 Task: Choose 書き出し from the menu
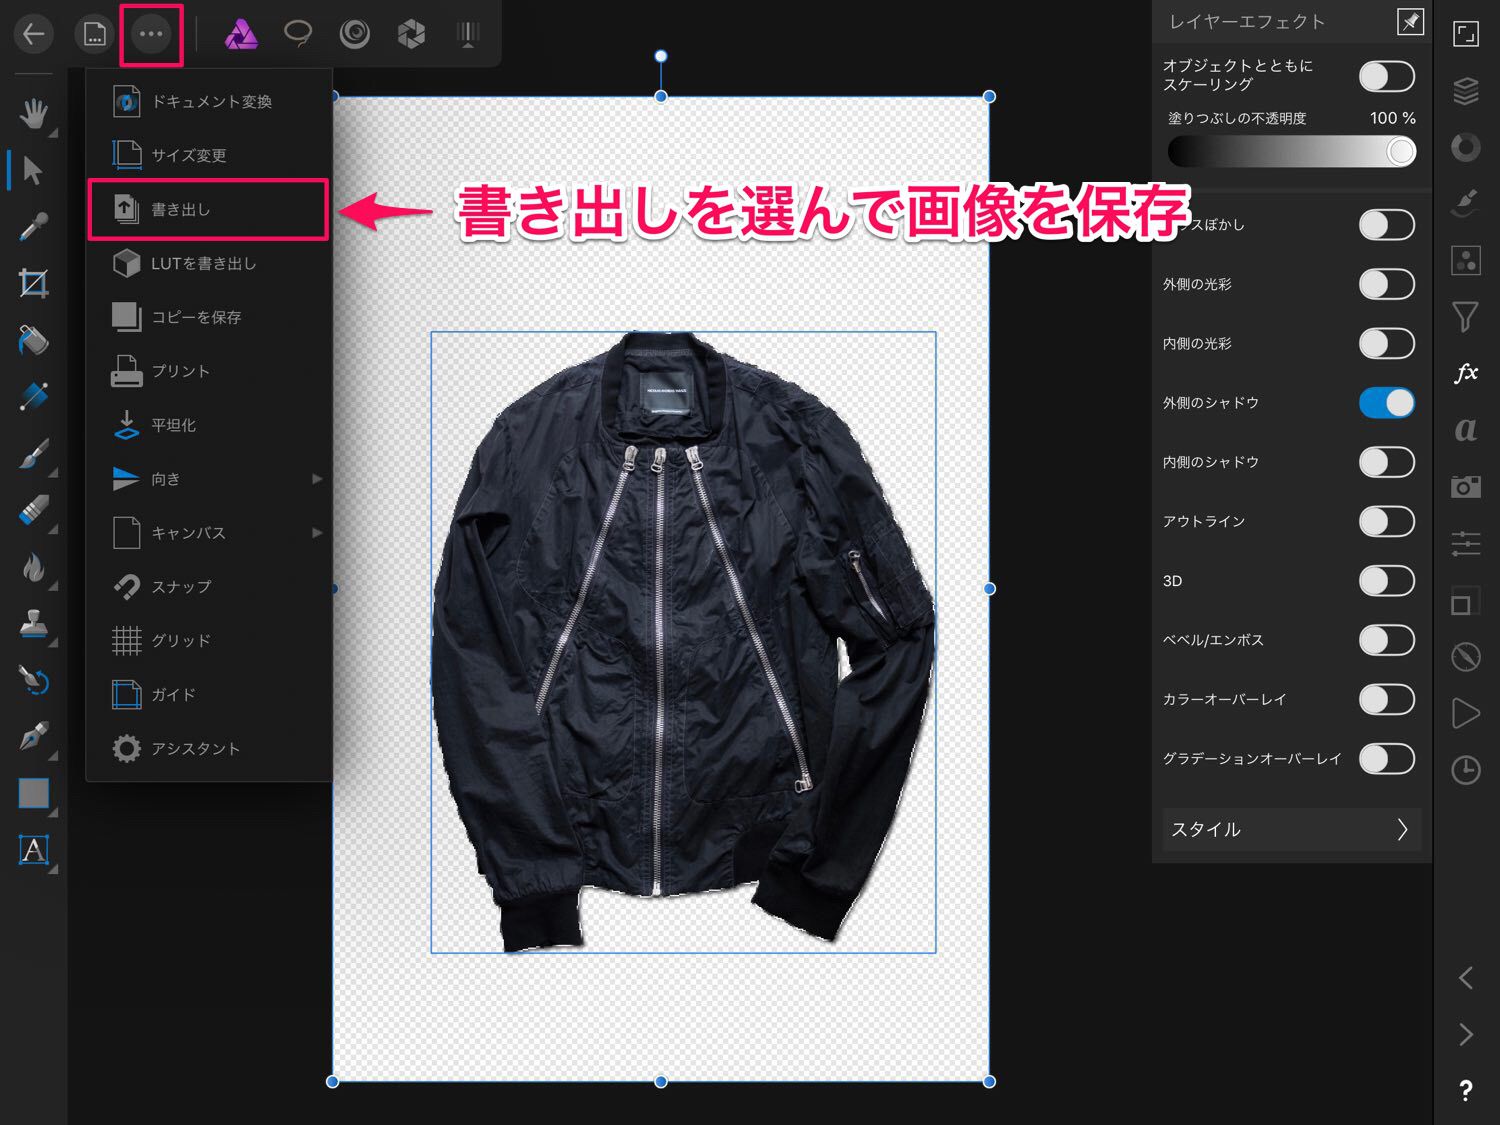click(208, 209)
